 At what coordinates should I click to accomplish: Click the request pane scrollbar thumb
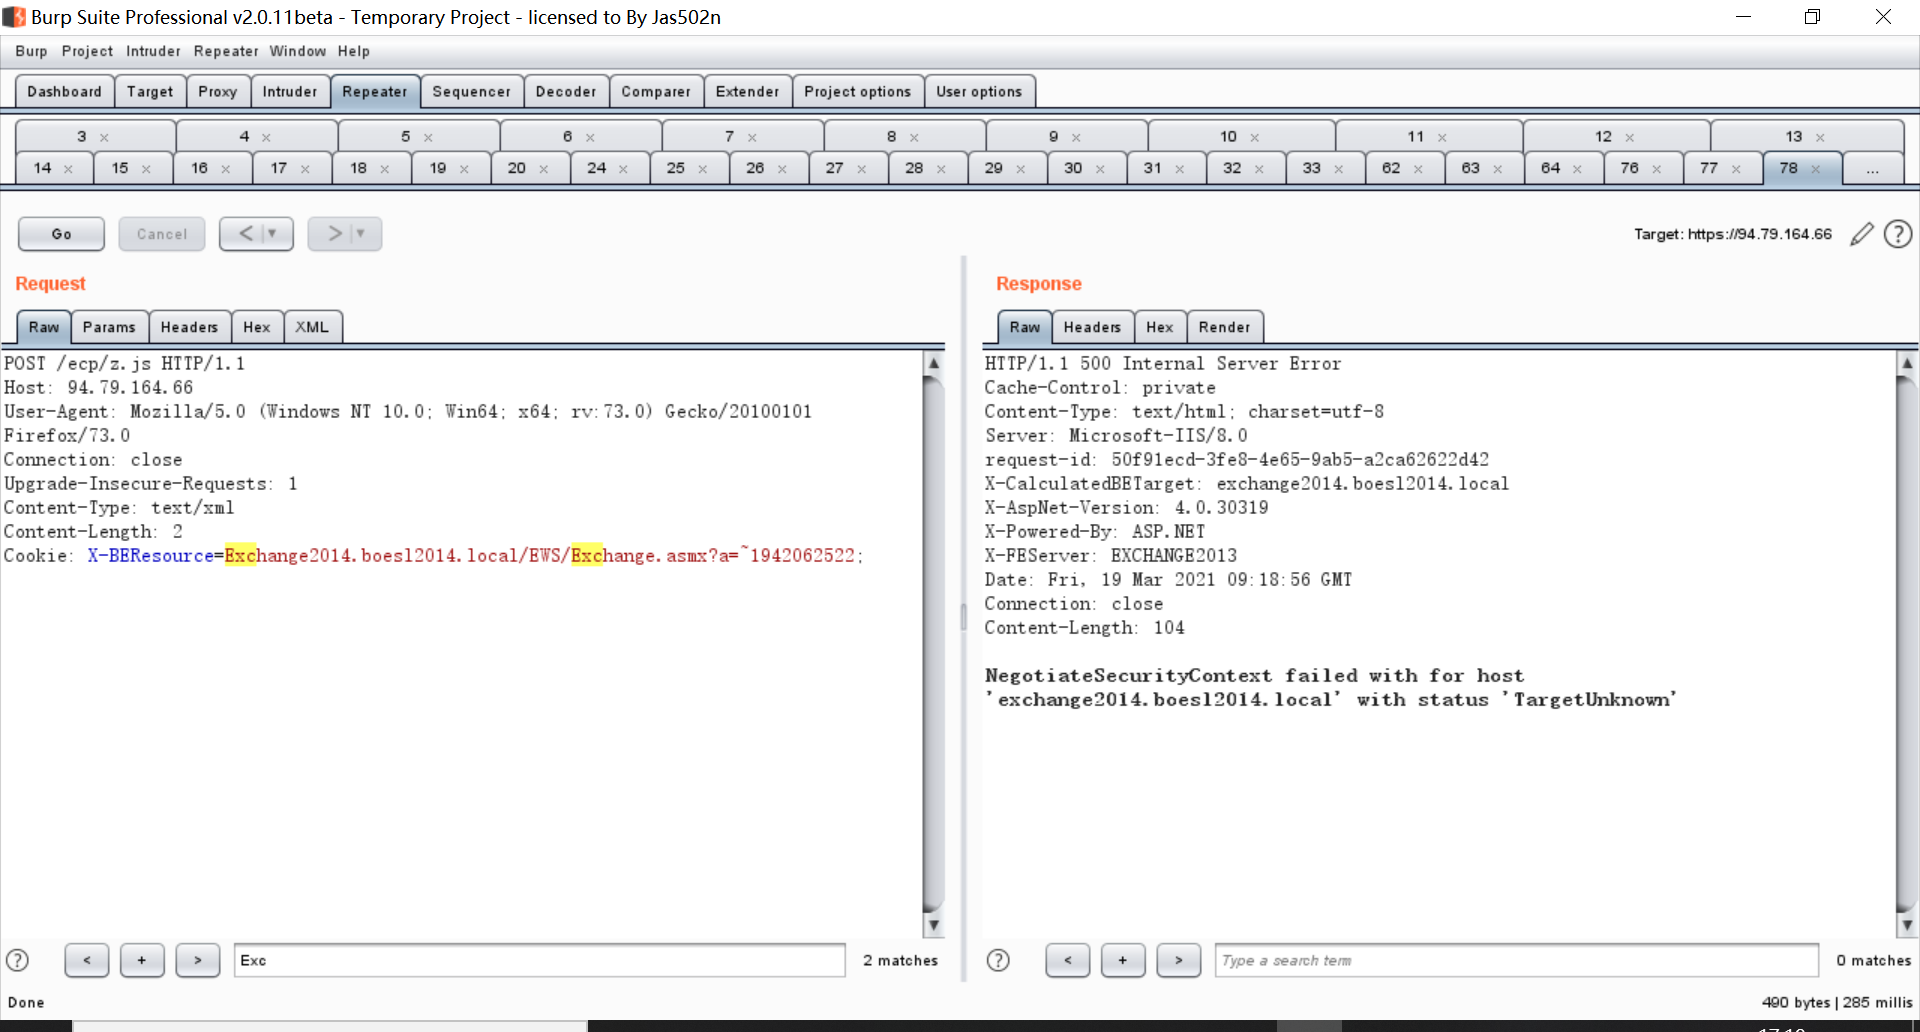tap(933, 645)
